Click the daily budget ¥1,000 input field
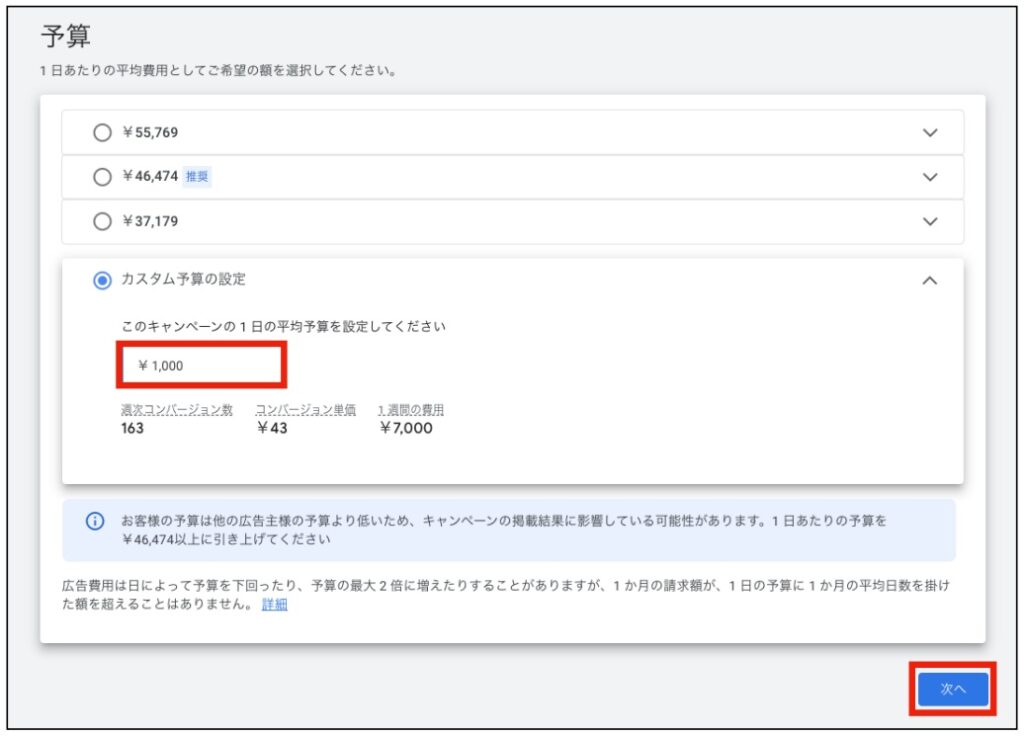This screenshot has width=1024, height=736. tap(204, 365)
